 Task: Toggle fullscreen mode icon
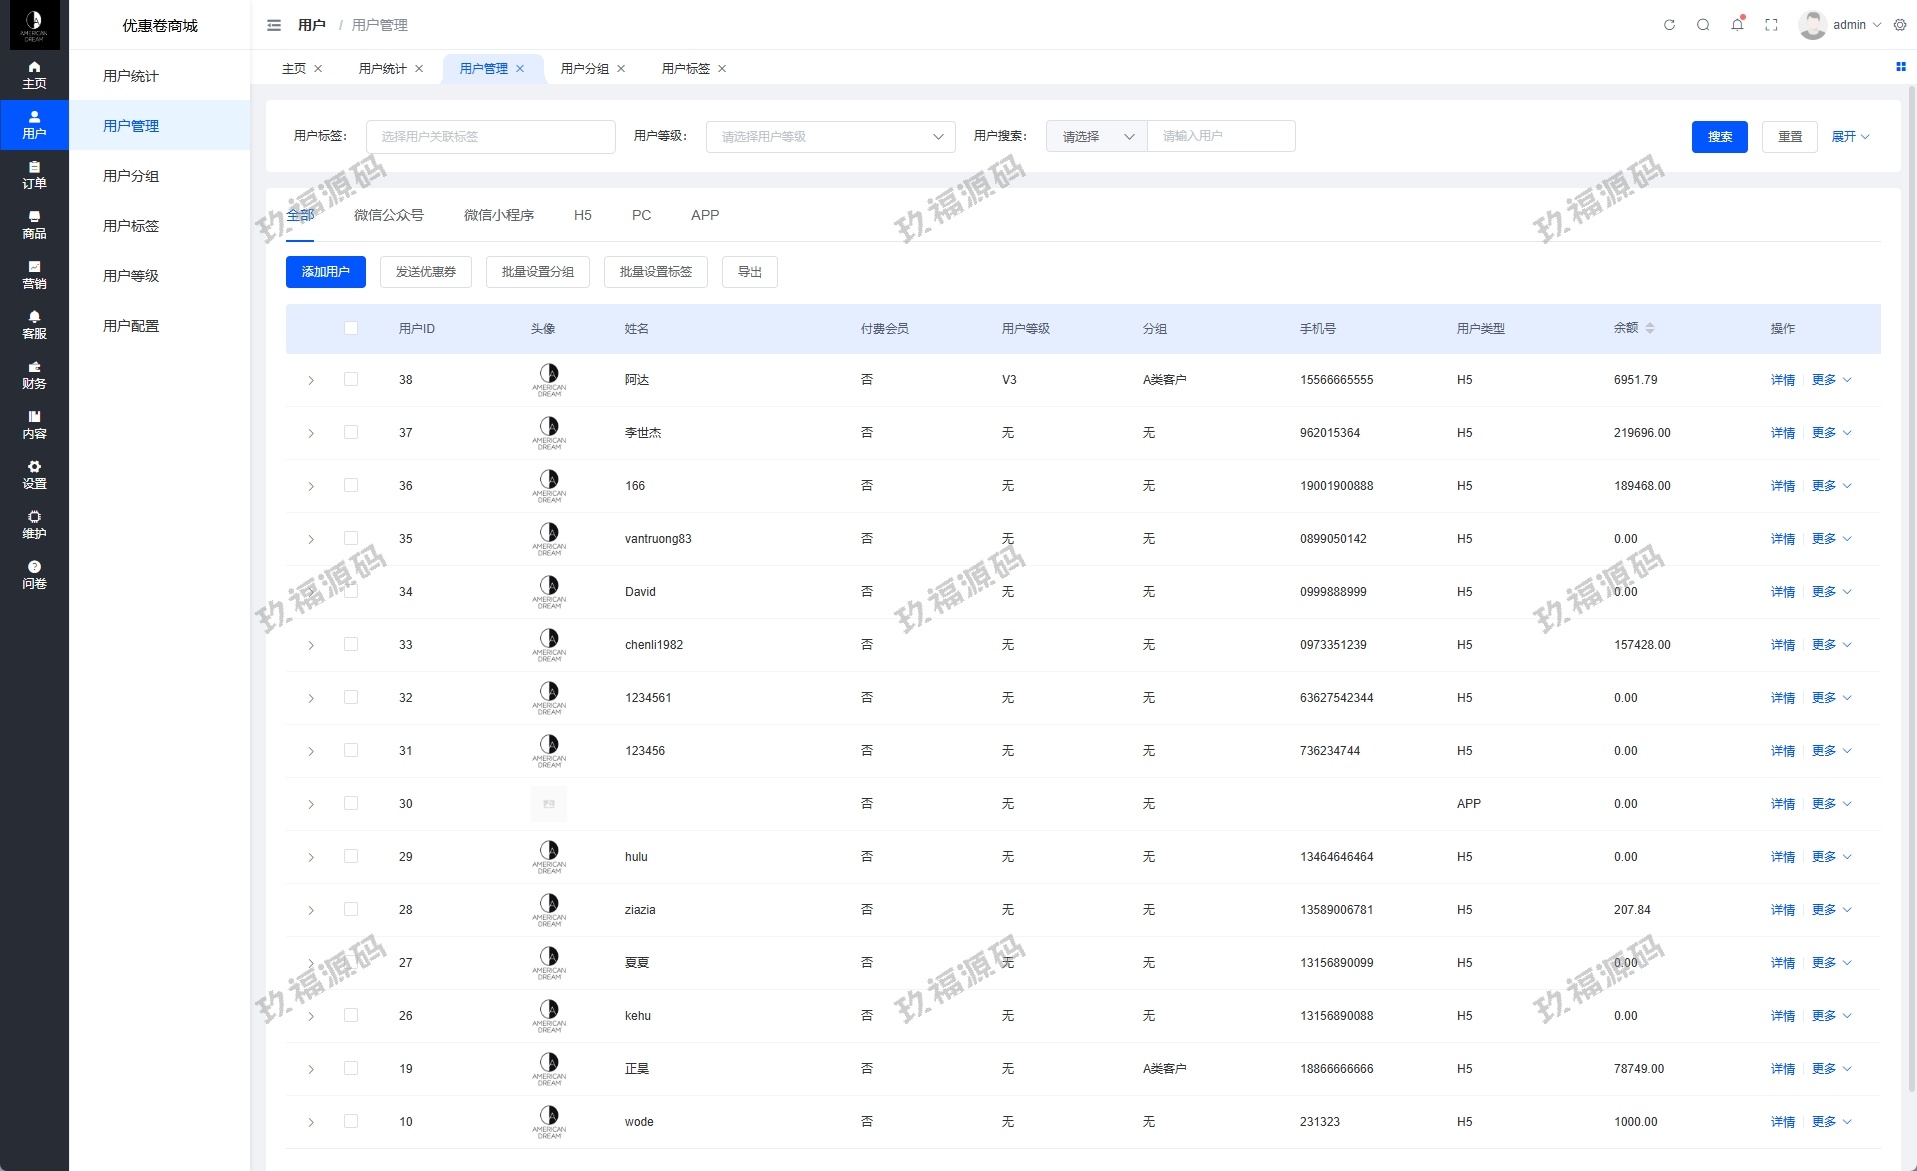point(1771,25)
